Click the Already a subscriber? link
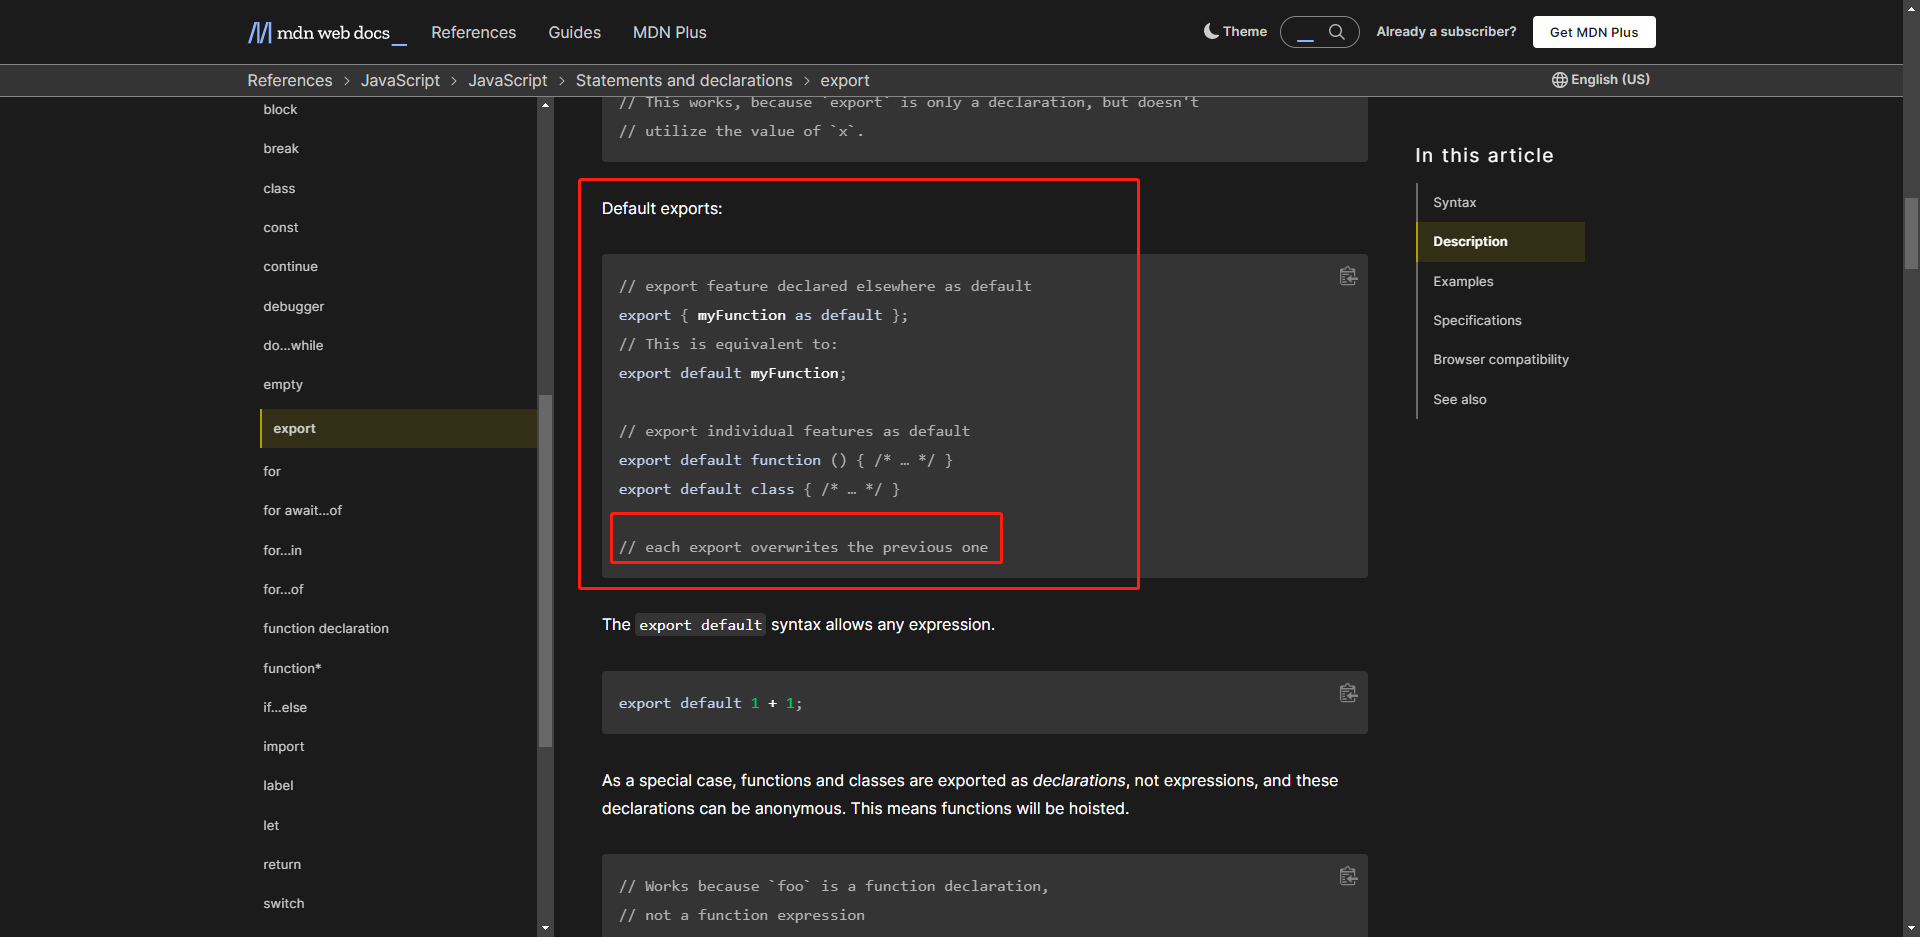The height and width of the screenshot is (937, 1920). (x=1446, y=31)
